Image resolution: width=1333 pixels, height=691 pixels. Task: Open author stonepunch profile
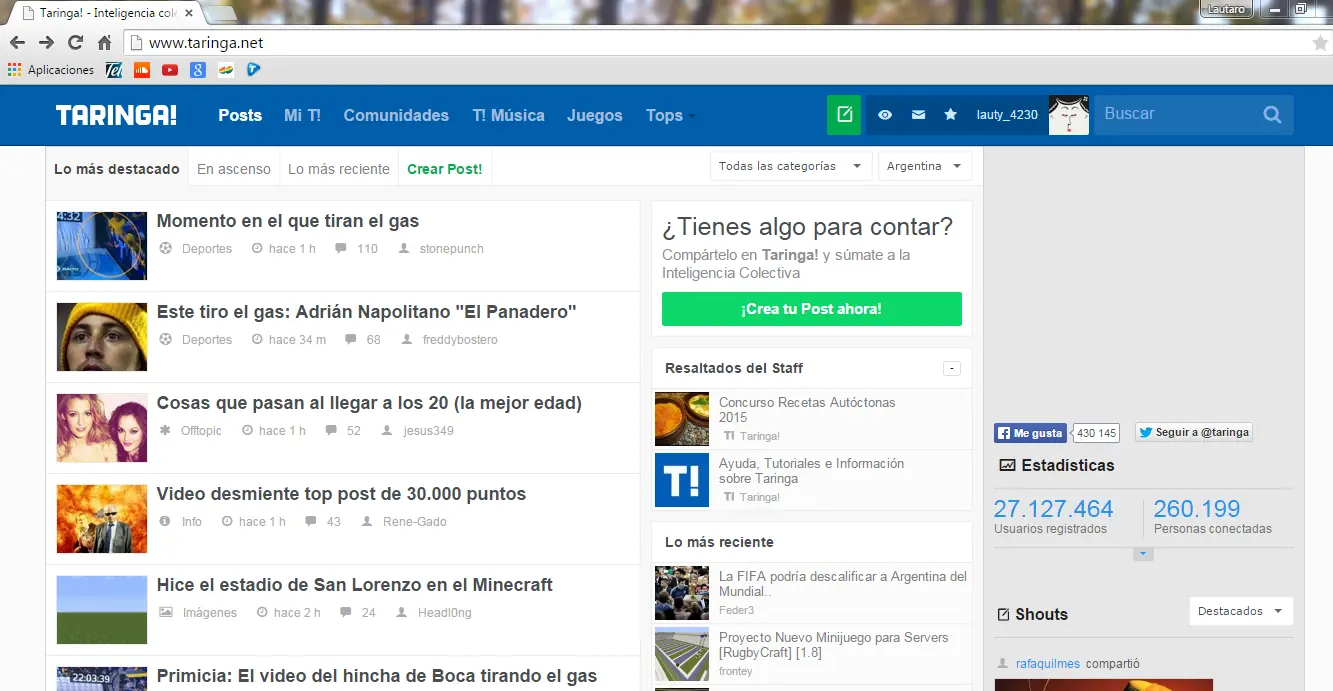pos(452,249)
